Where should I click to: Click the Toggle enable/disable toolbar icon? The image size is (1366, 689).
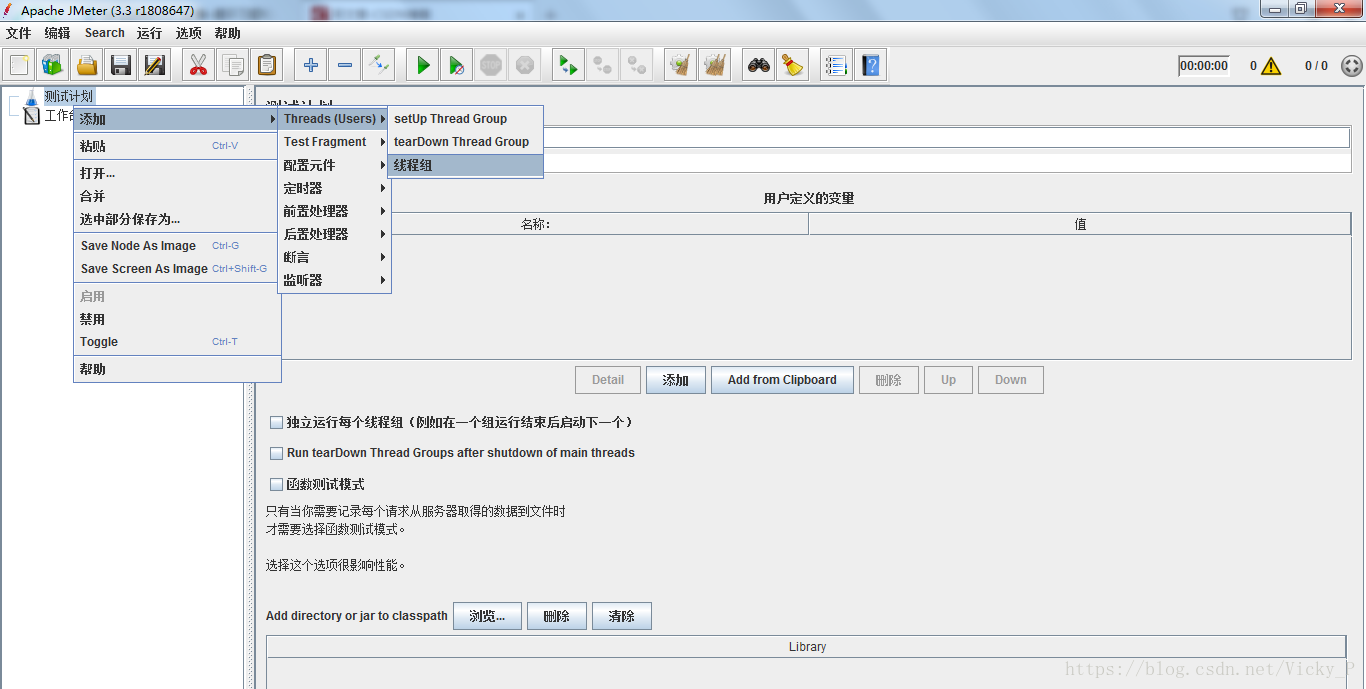[x=379, y=66]
